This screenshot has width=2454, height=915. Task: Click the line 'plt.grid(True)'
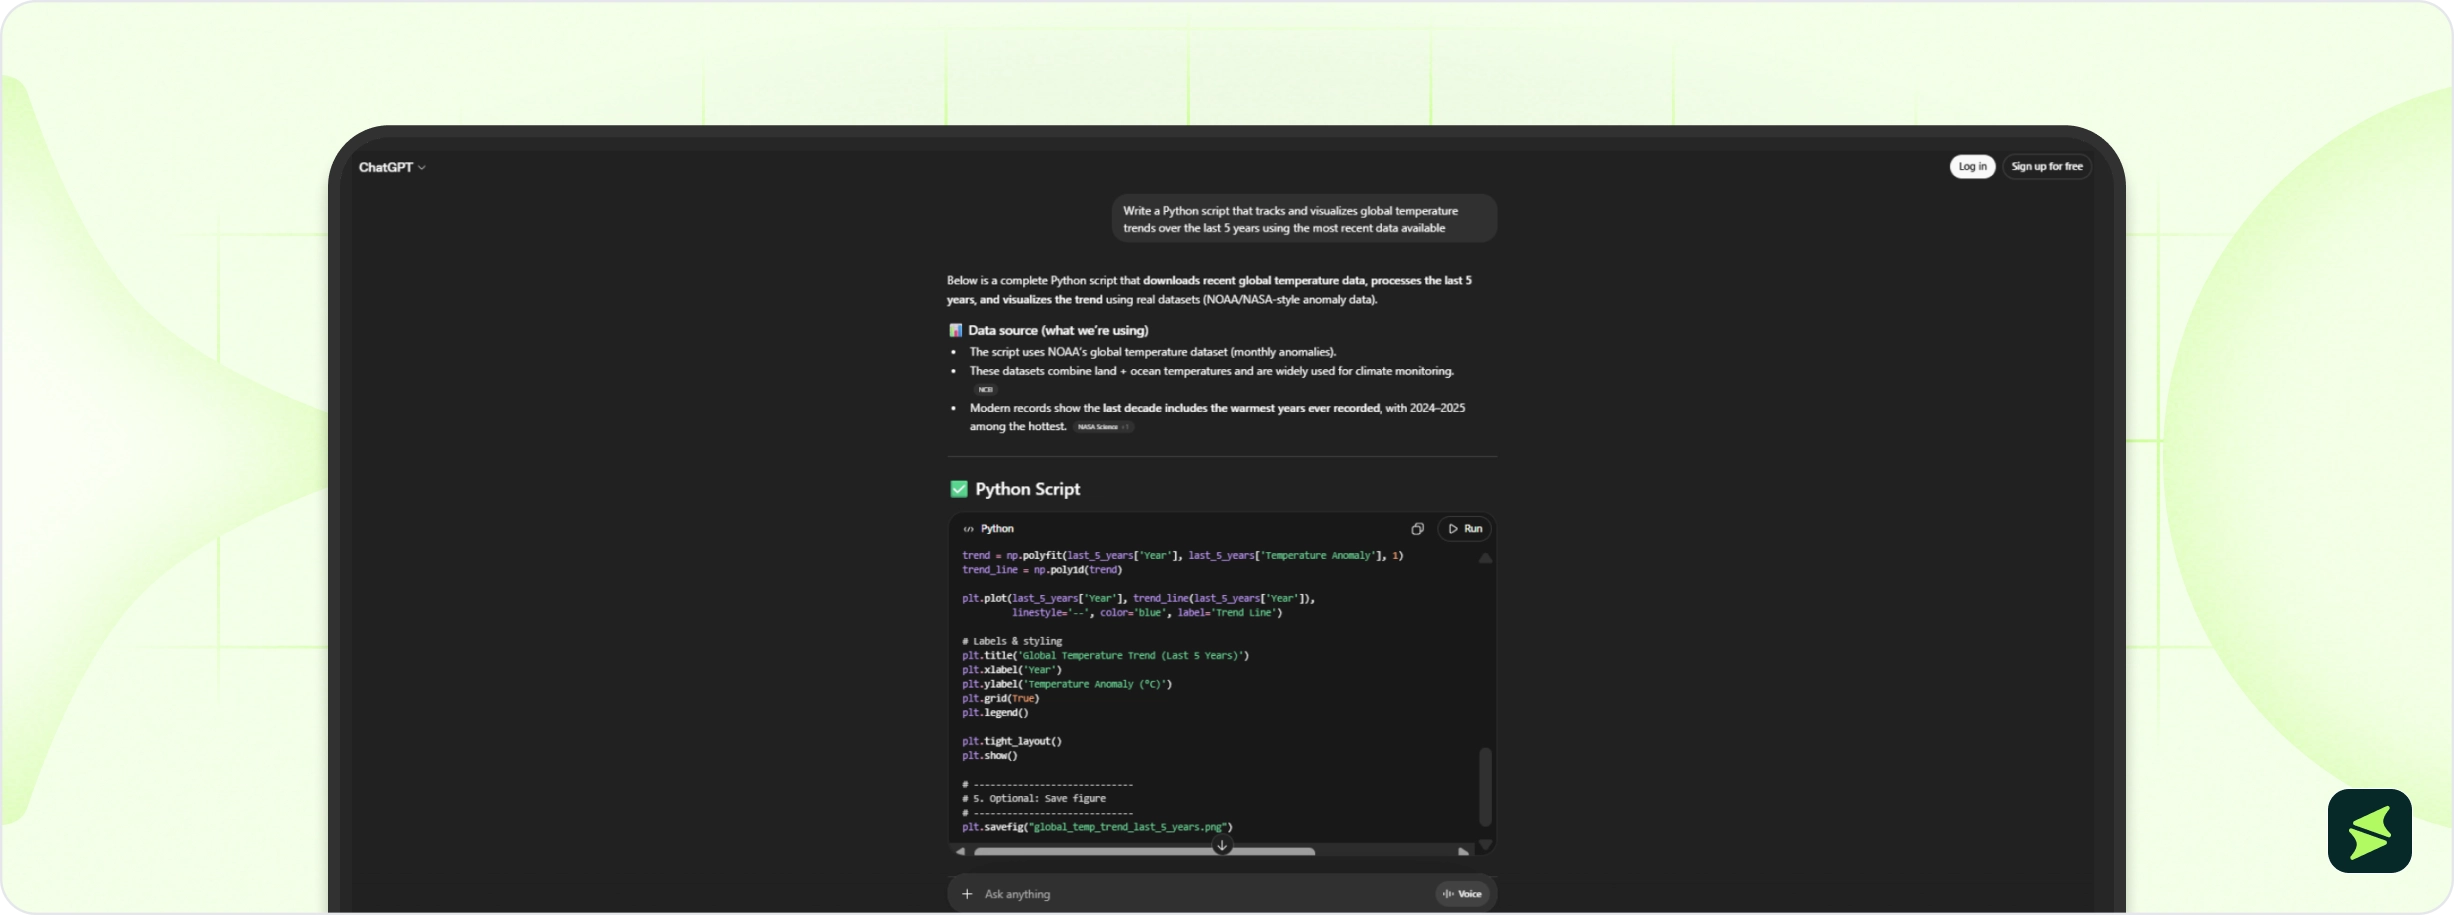1001,699
